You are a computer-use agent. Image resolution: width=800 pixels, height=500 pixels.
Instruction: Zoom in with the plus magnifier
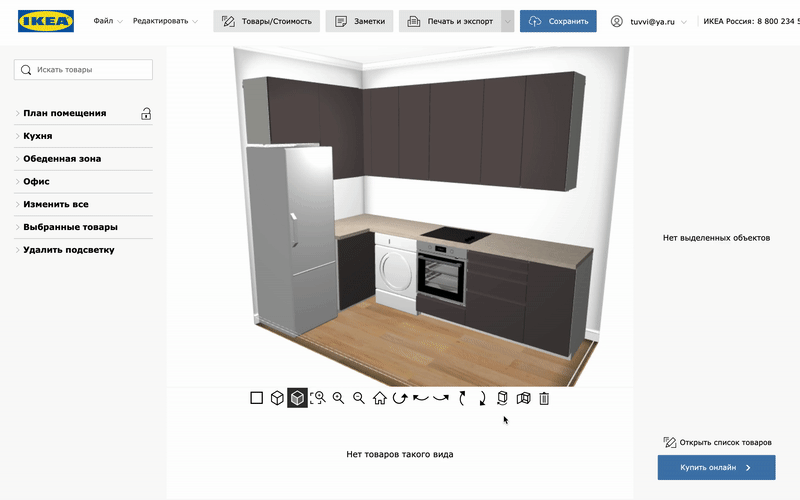click(338, 398)
